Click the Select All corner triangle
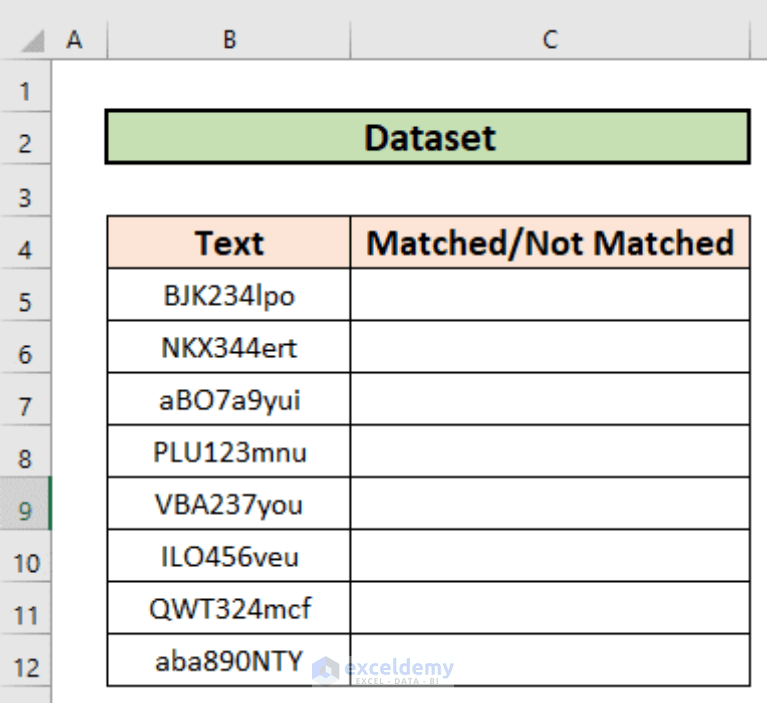 [33, 41]
